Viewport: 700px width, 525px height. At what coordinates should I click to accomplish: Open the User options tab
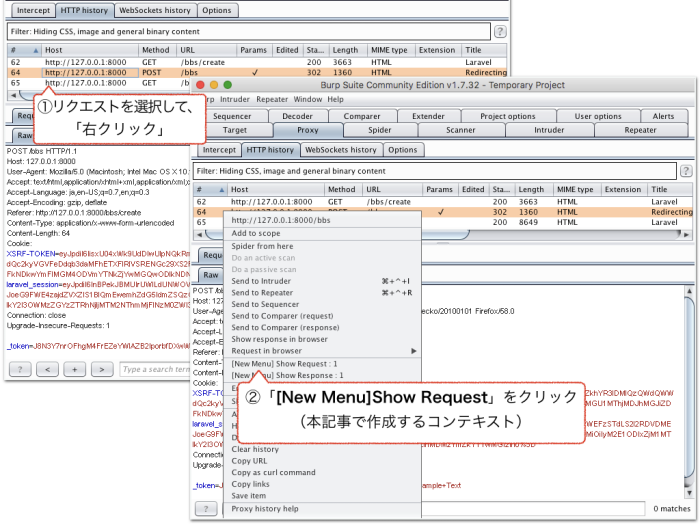click(598, 116)
